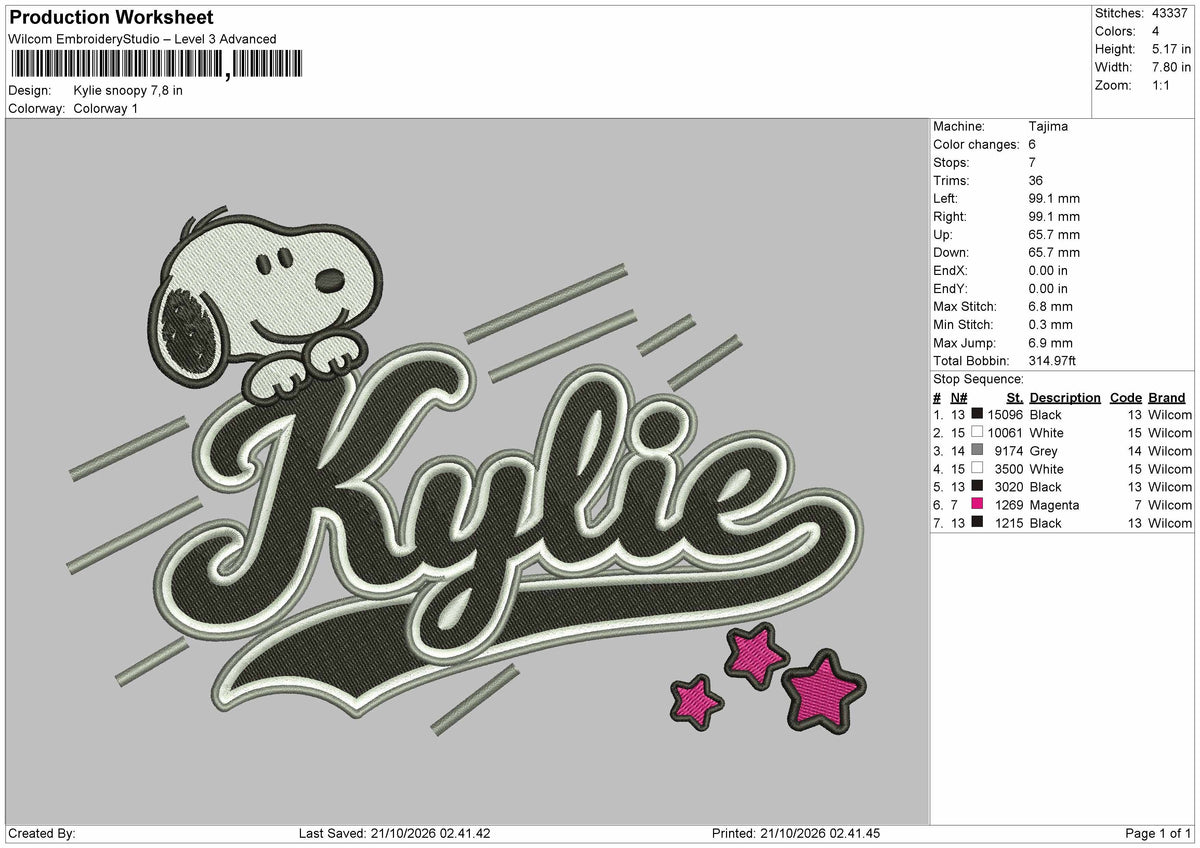This screenshot has width=1200, height=848.
Task: Click the Stop Sequence heading
Action: [978, 379]
